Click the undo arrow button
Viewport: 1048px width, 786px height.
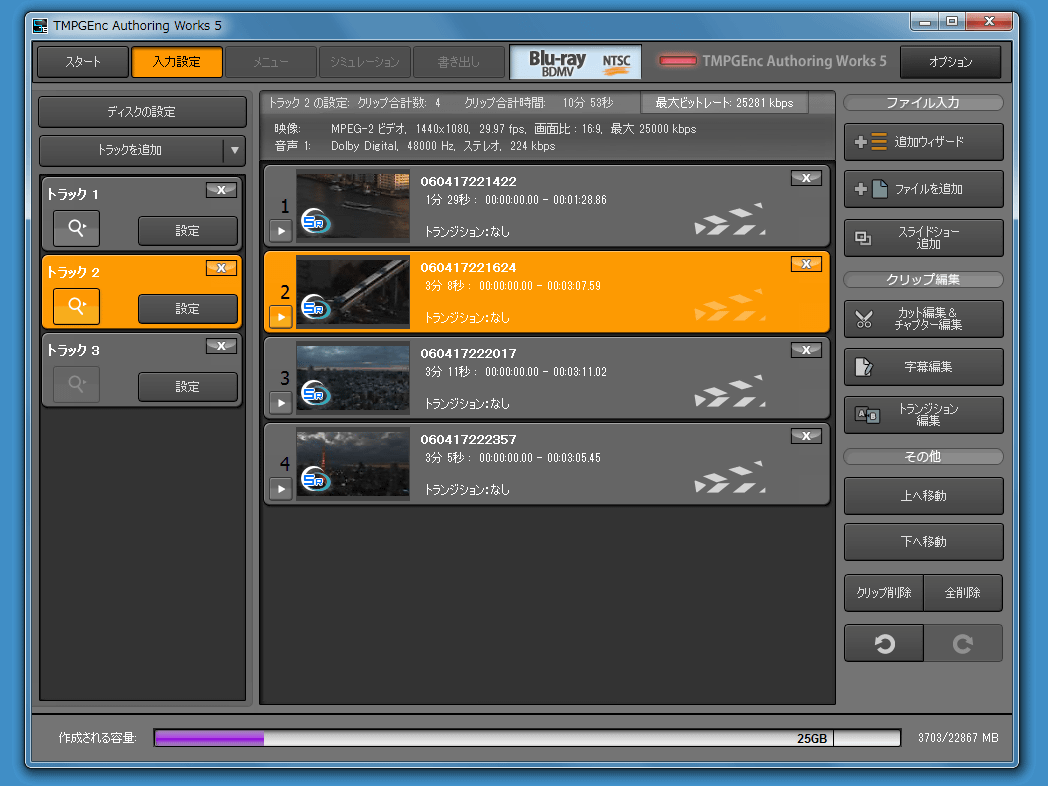(x=884, y=644)
